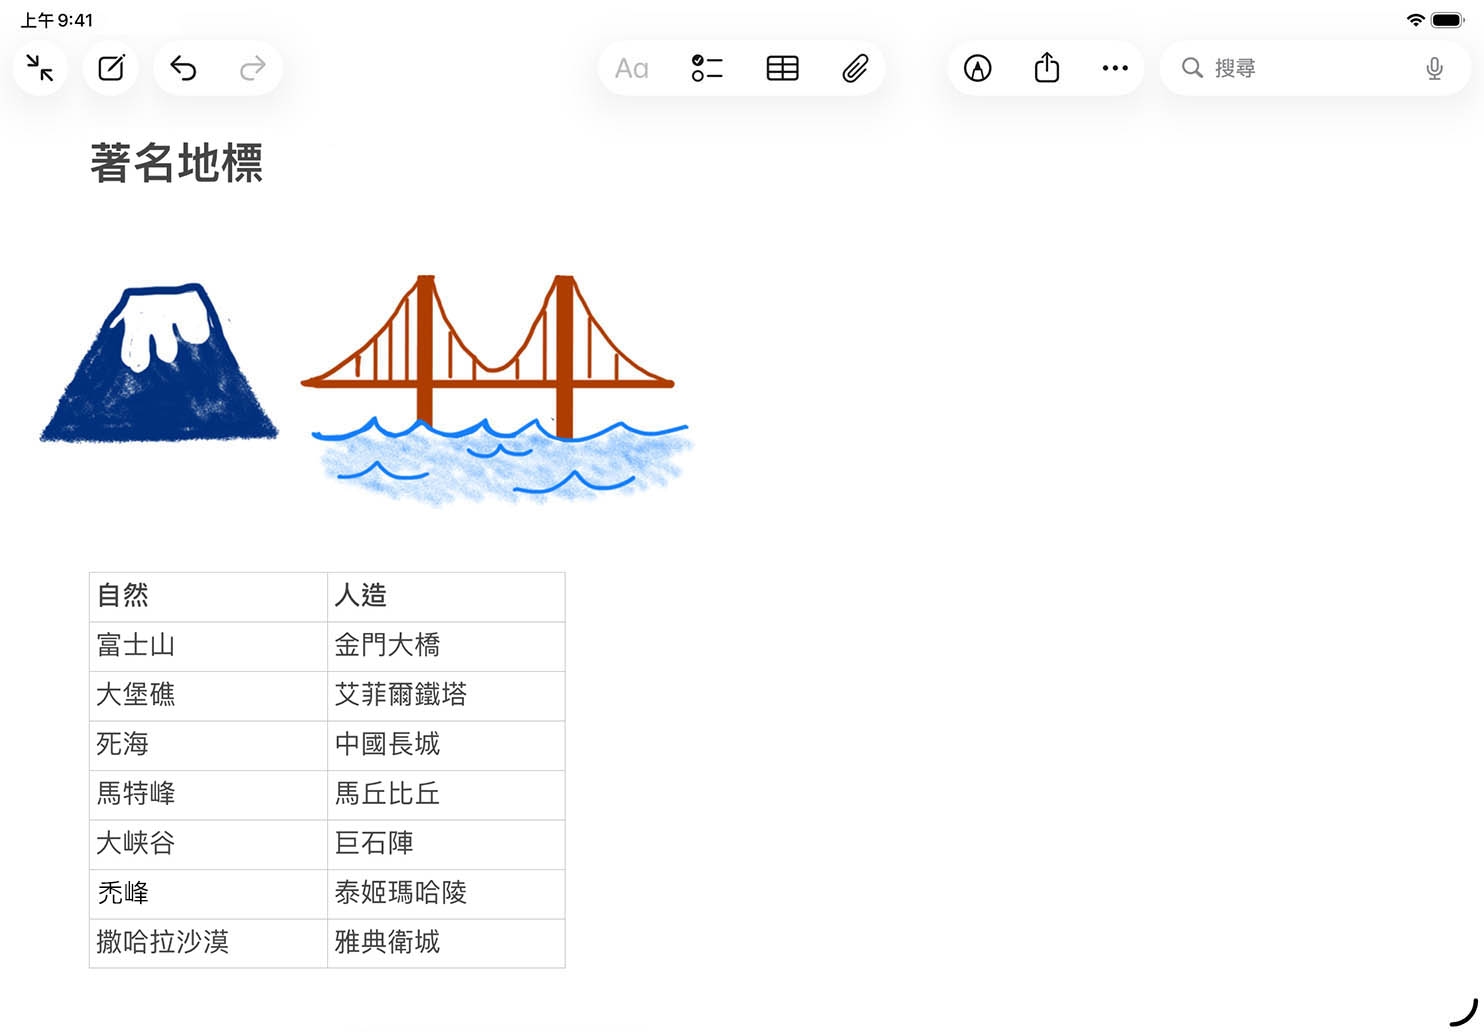Activate the Markup pen tool

click(977, 68)
